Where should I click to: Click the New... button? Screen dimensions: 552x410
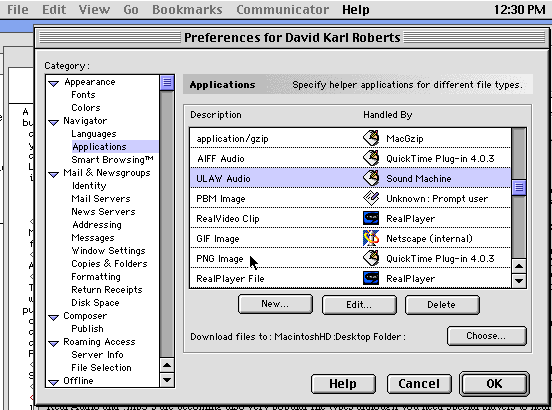click(x=275, y=304)
